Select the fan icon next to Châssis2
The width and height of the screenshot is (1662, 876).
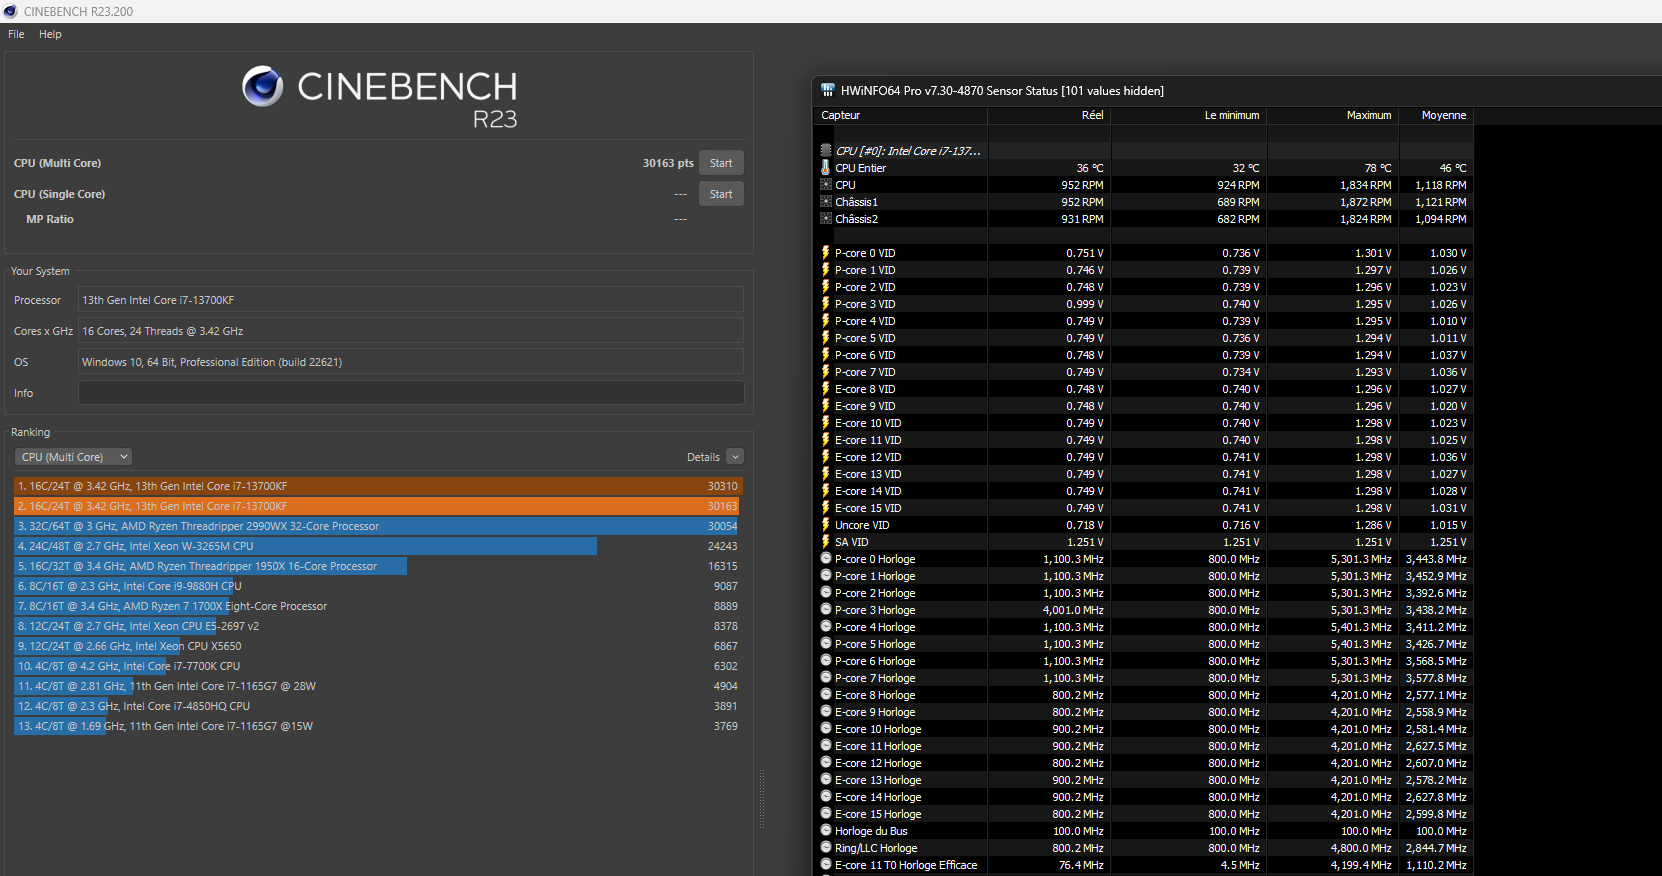[826, 219]
